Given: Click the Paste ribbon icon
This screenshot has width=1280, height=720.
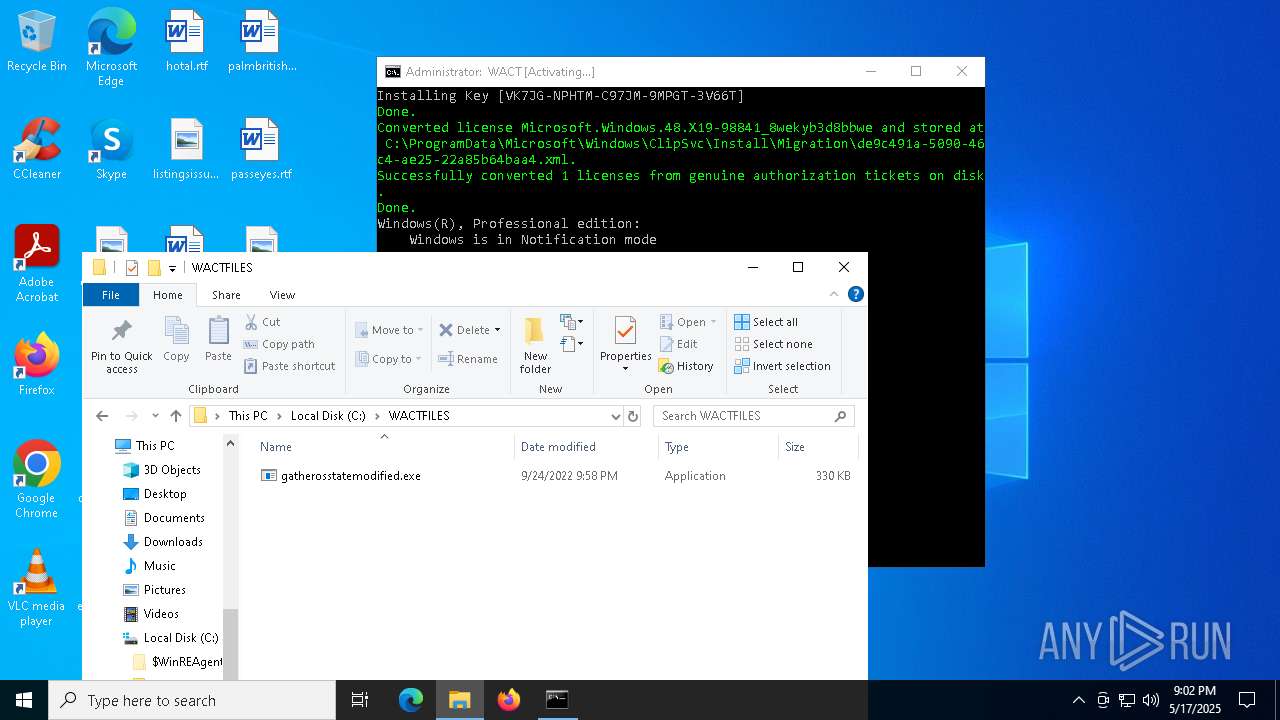Looking at the screenshot, I should [x=218, y=339].
